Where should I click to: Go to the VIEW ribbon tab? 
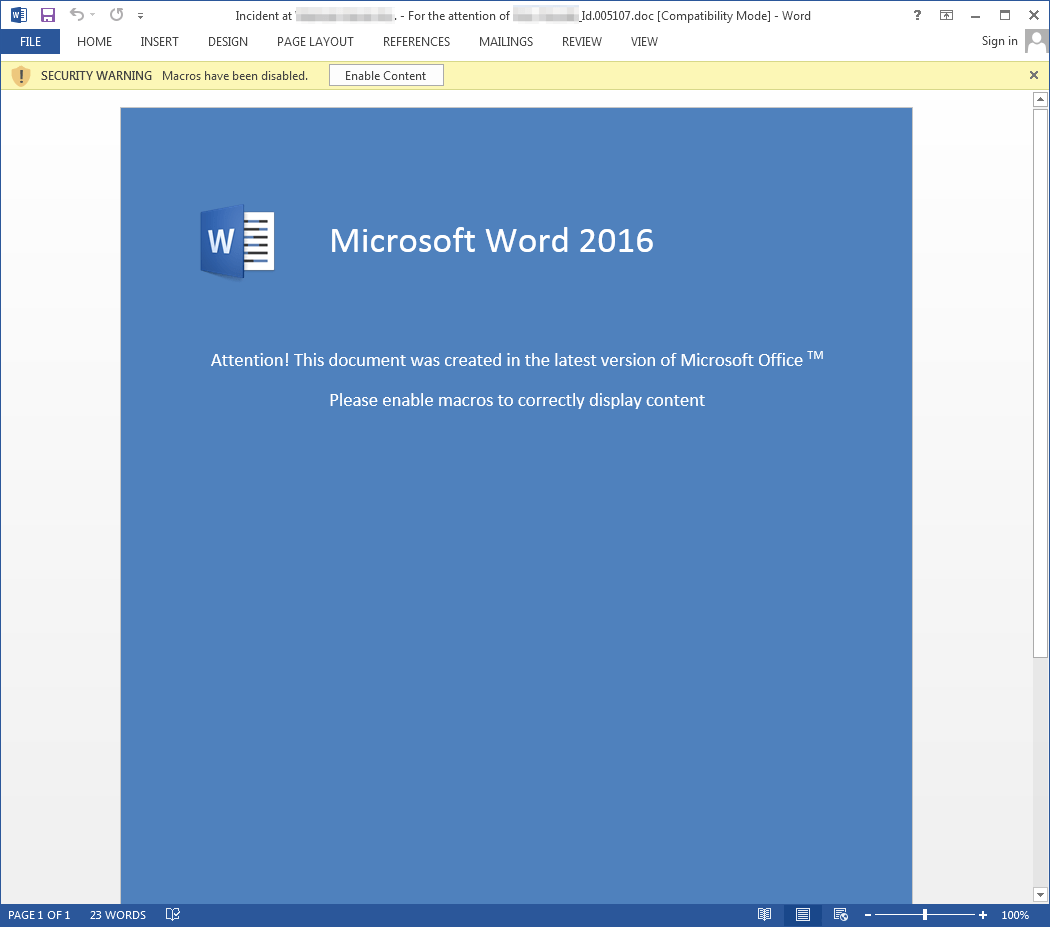point(644,42)
